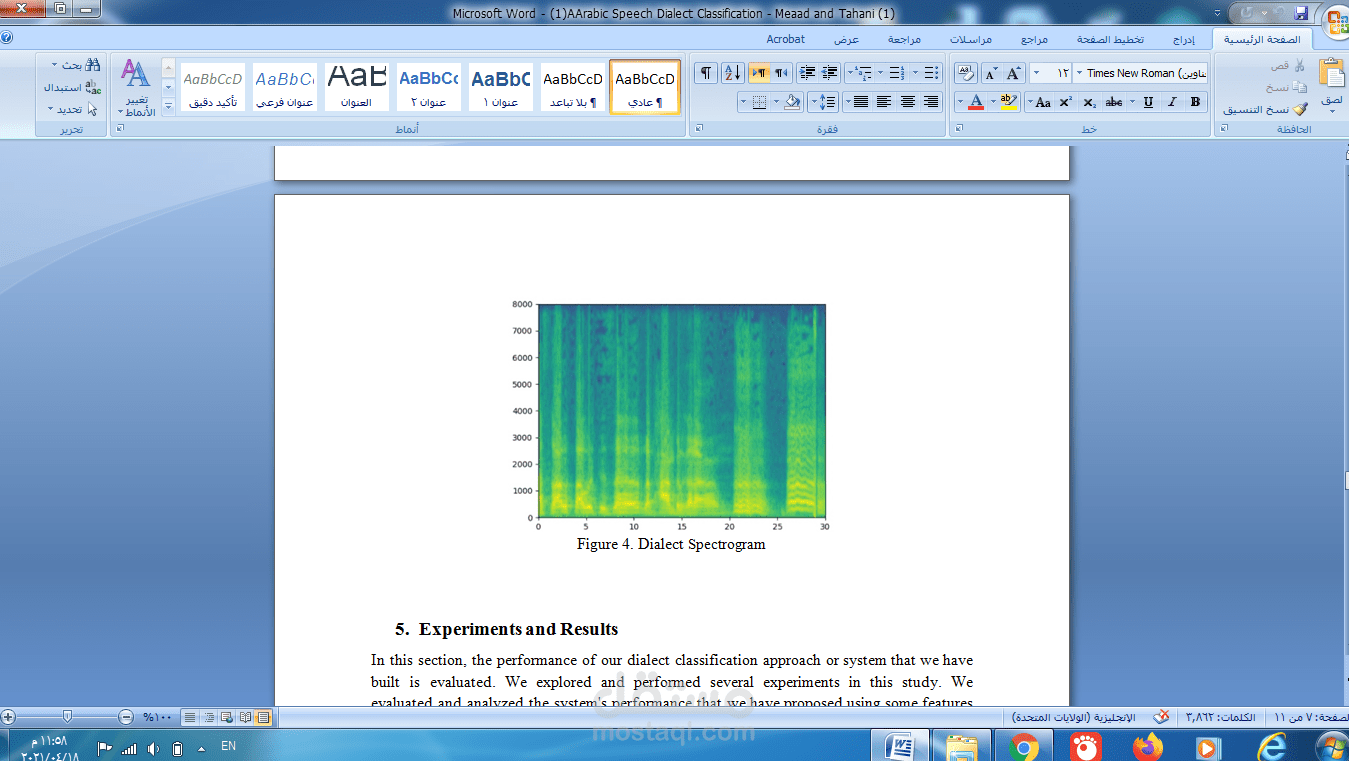Open the مراجعة (Review) tab
The height and width of the screenshot is (761, 1349).
905,39
